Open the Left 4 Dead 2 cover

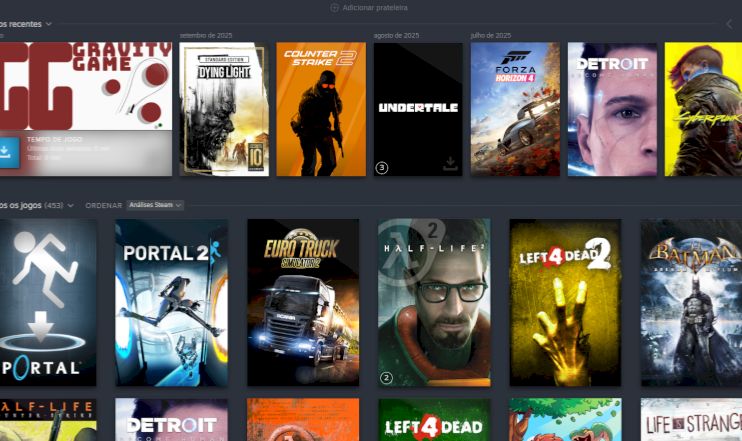(565, 302)
